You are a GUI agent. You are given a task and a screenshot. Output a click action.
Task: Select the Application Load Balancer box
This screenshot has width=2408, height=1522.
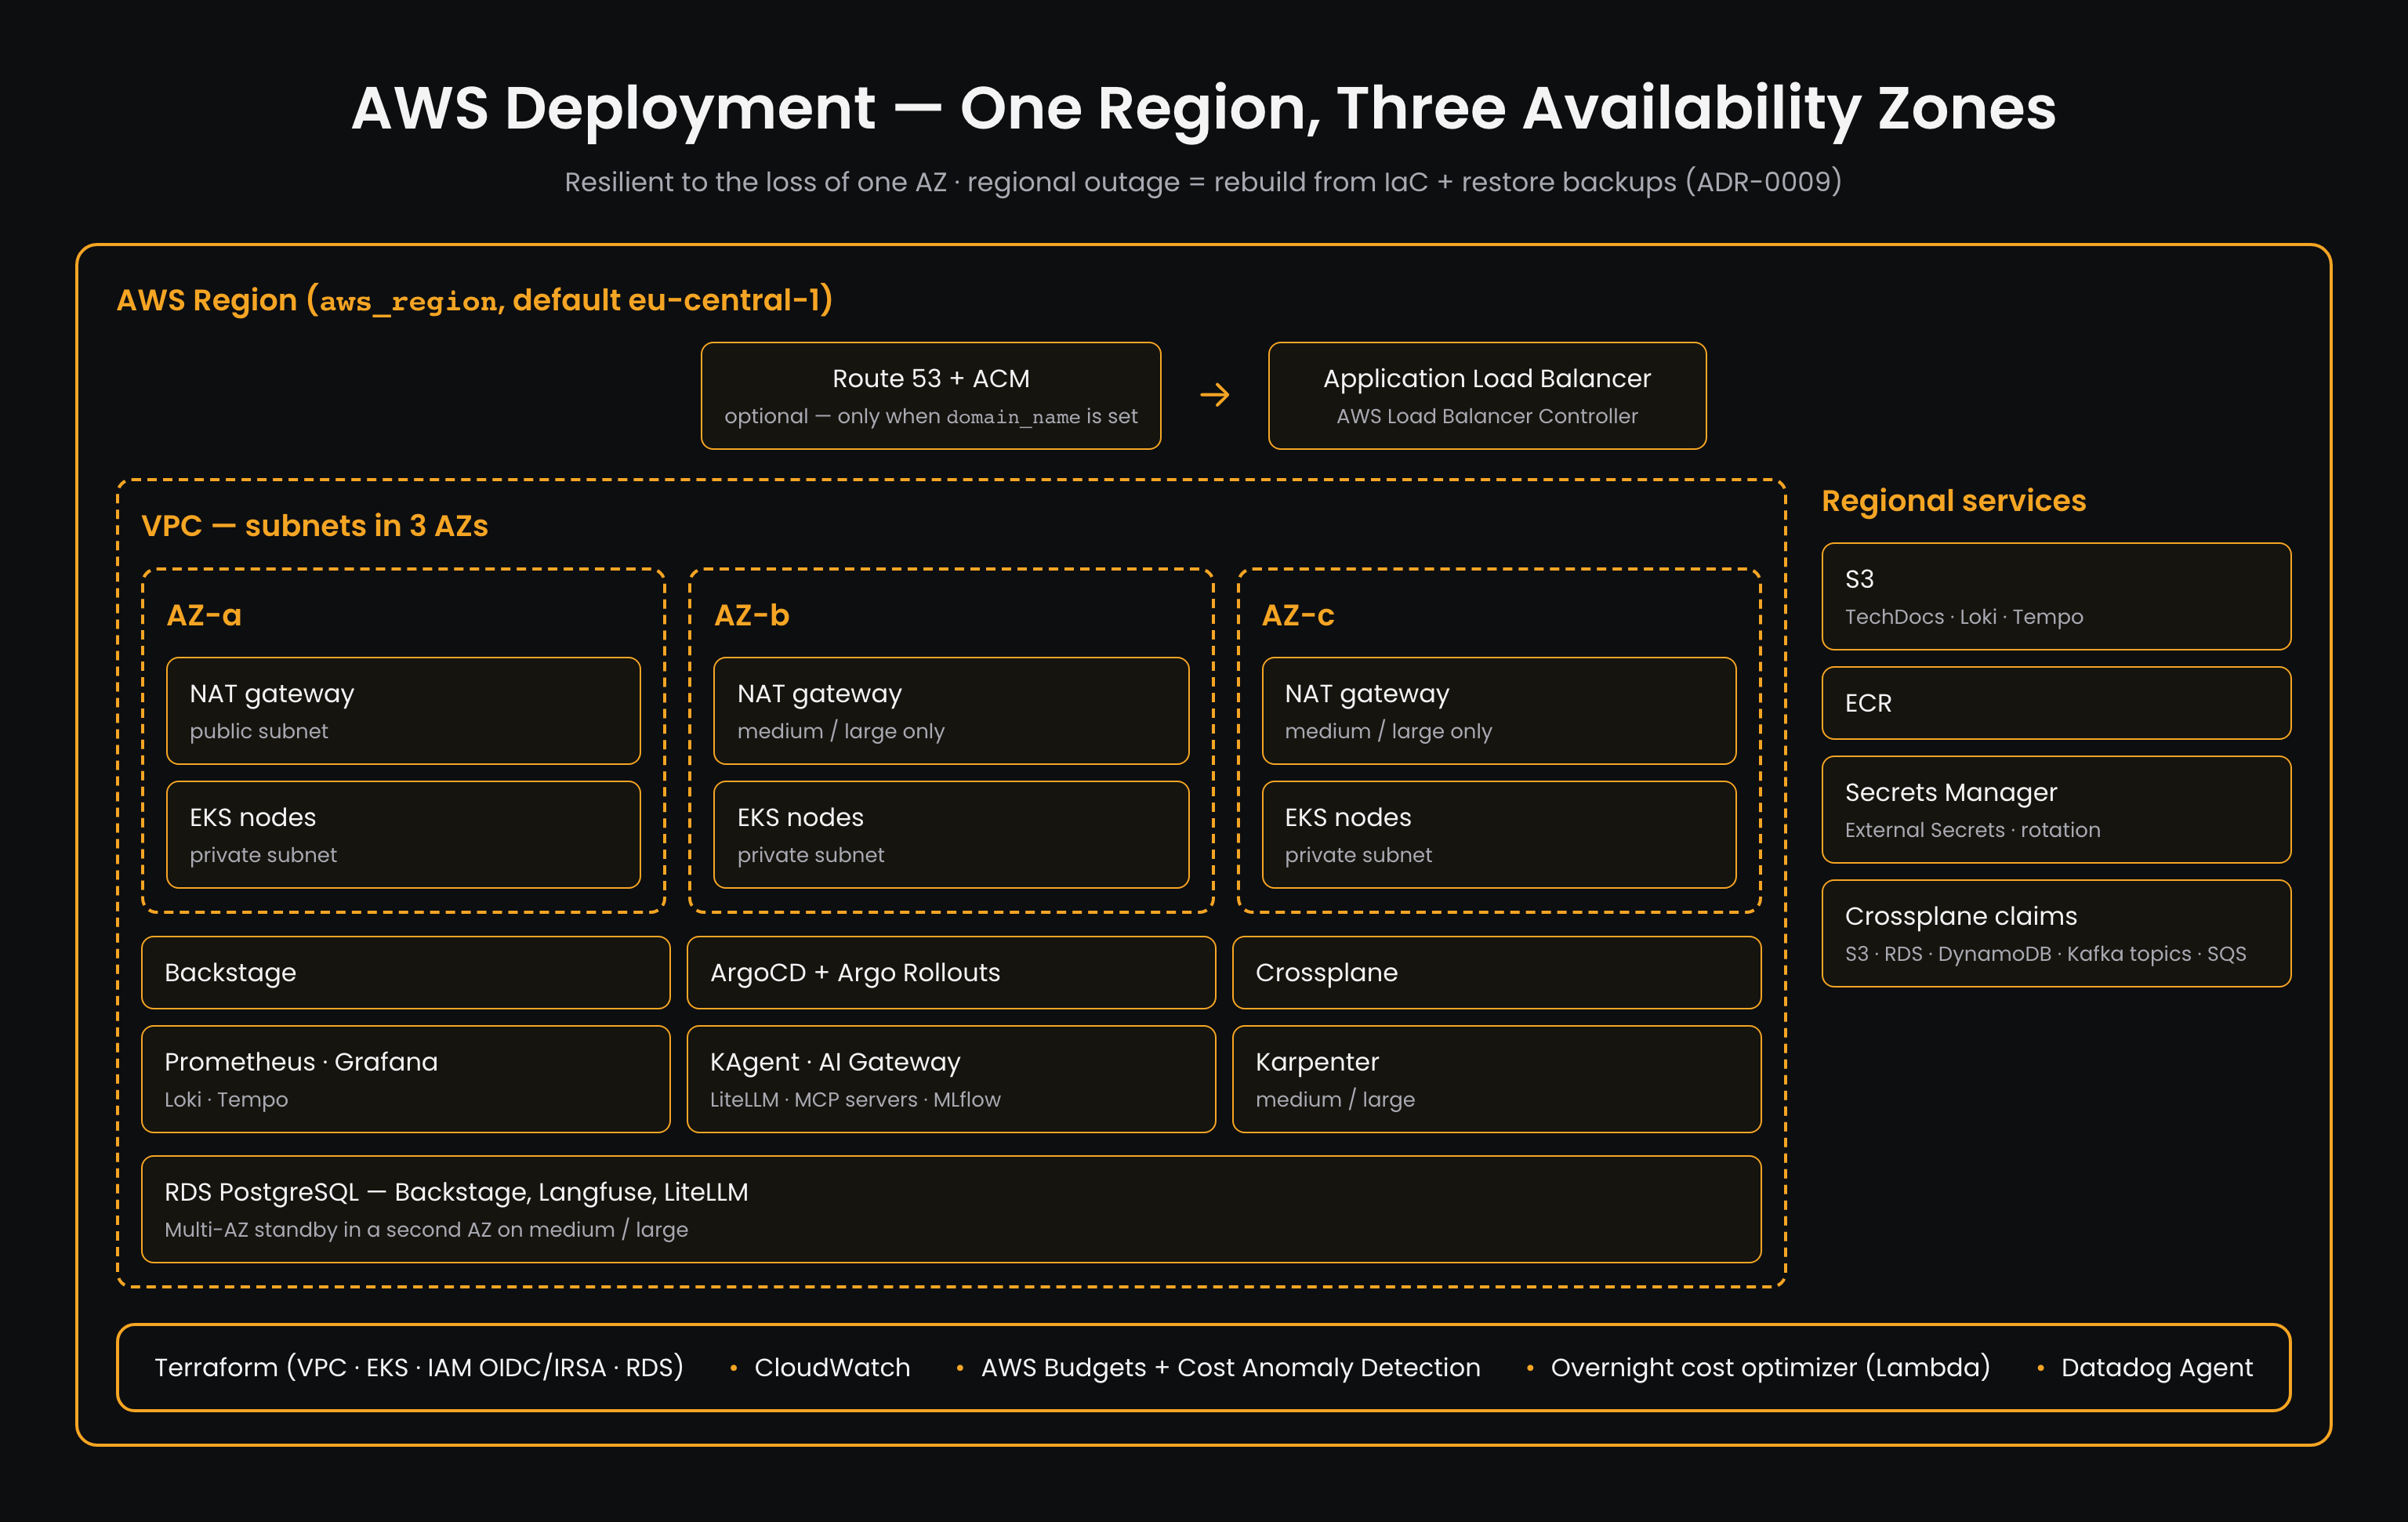click(1487, 396)
